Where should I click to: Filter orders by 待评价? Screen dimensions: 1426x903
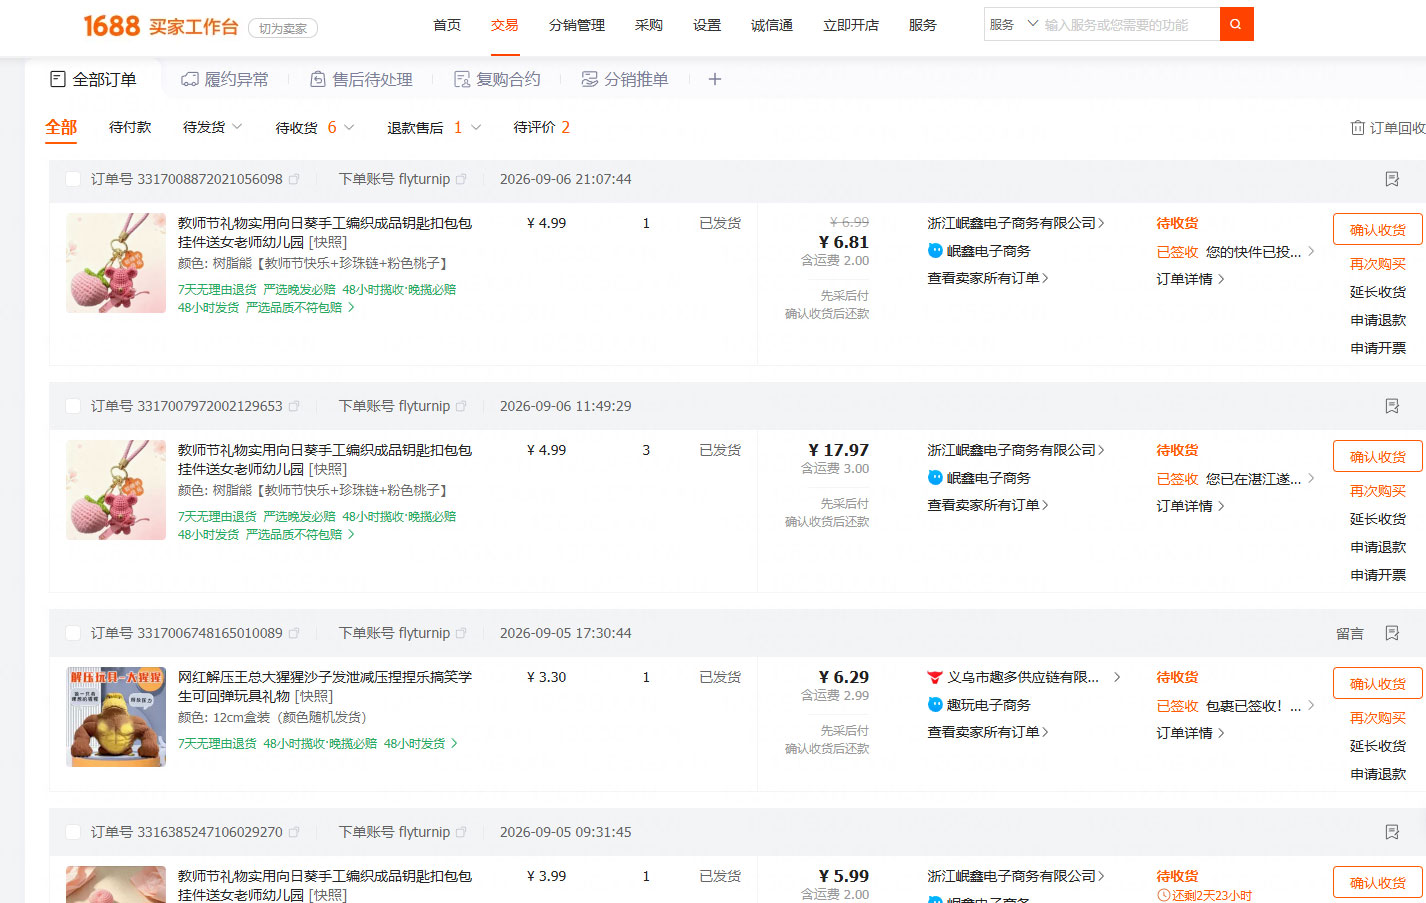coord(541,127)
